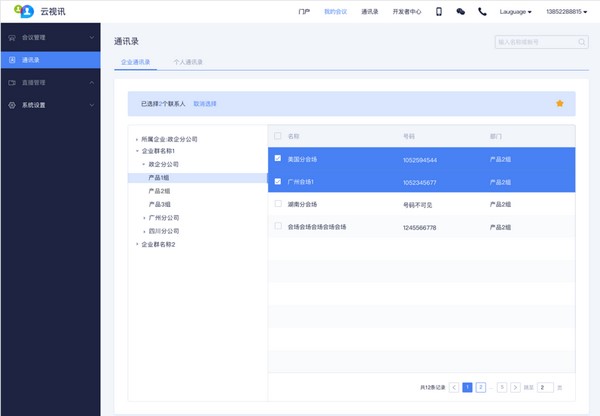Toggle the select-all checkbox in table header
Screen dimensions: 600x416
[x=278, y=135]
